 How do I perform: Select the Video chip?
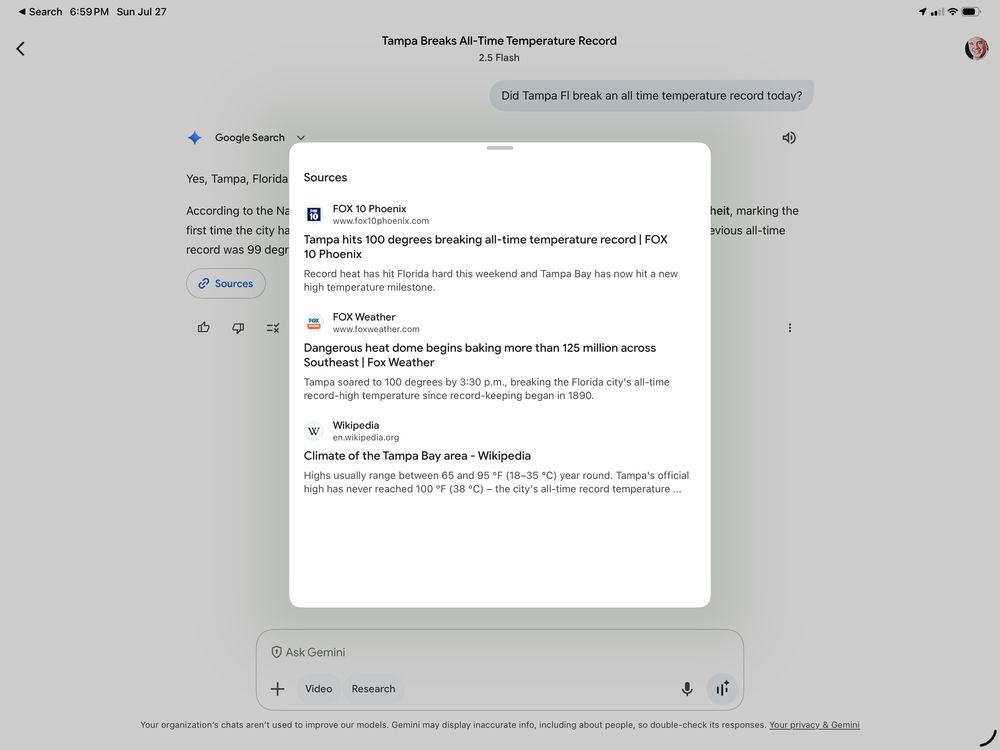318,689
